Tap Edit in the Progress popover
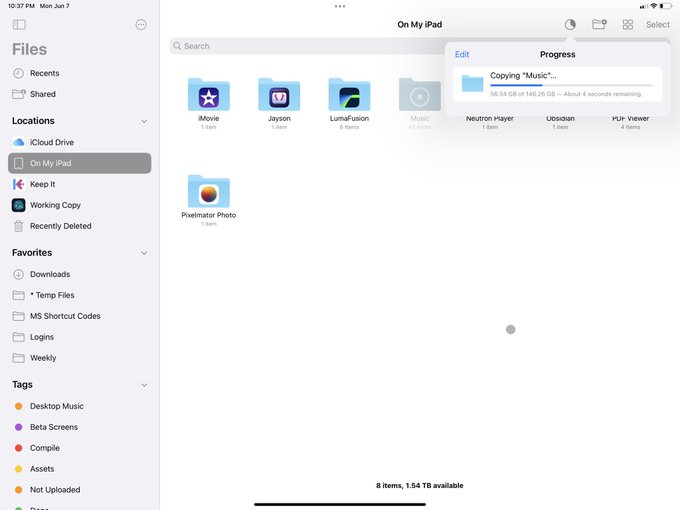The height and width of the screenshot is (510, 680). (462, 54)
